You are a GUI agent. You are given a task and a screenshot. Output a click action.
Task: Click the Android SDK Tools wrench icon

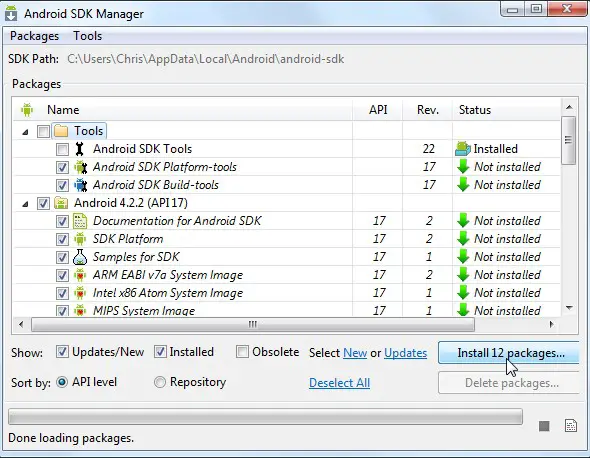(79, 149)
